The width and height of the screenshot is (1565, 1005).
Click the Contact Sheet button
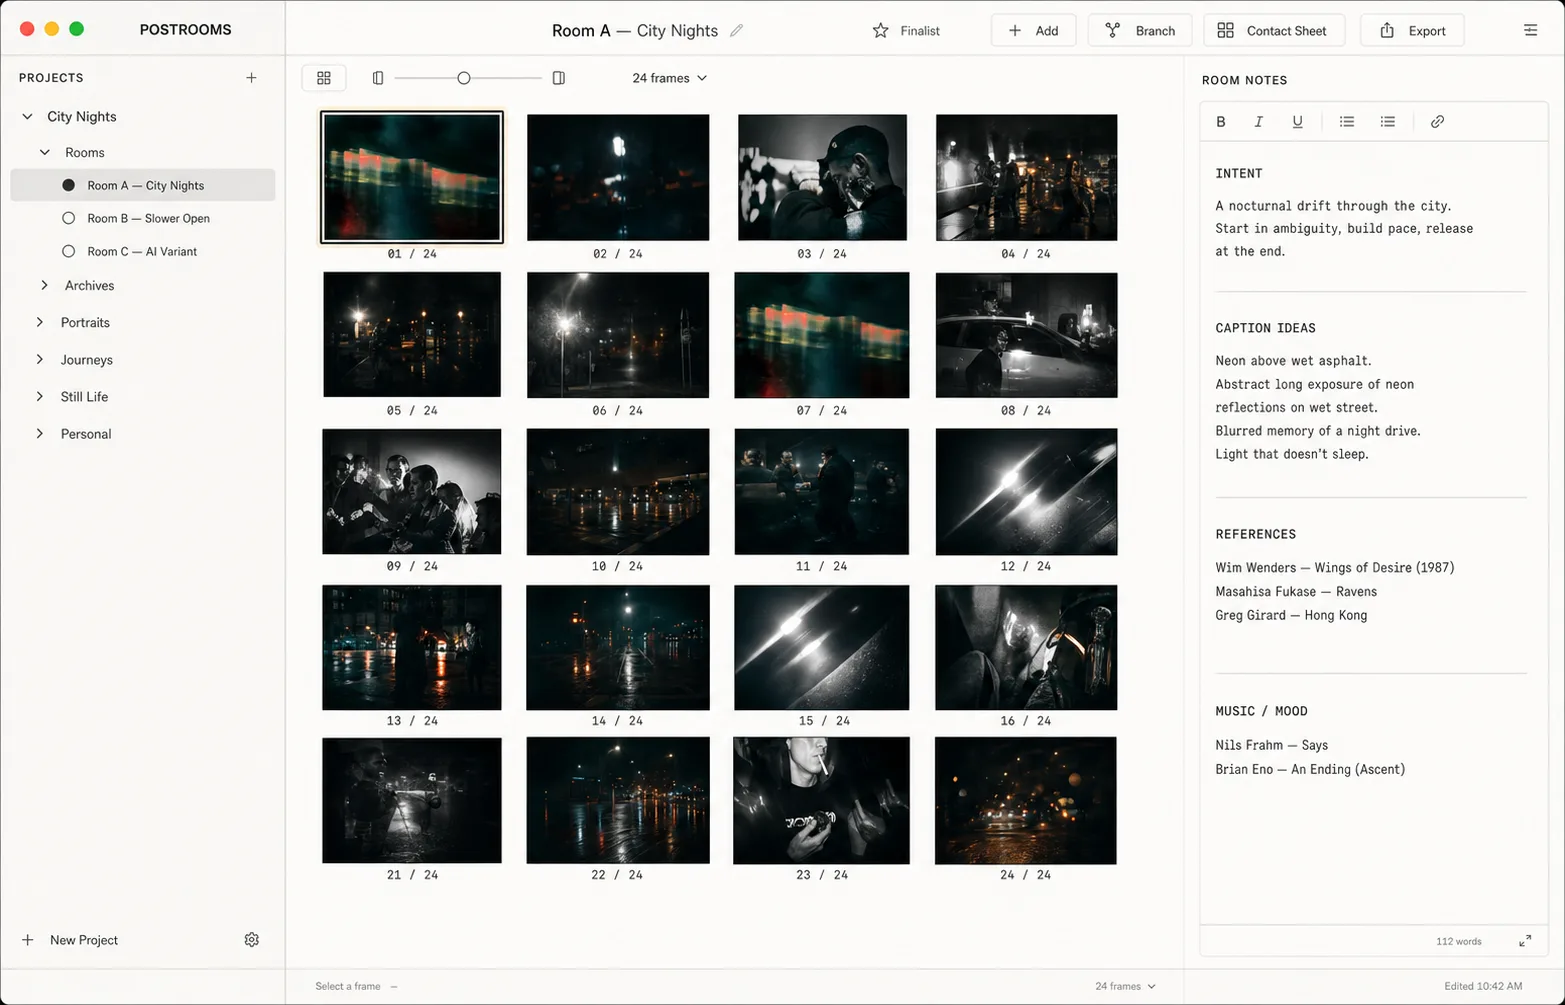click(x=1273, y=31)
